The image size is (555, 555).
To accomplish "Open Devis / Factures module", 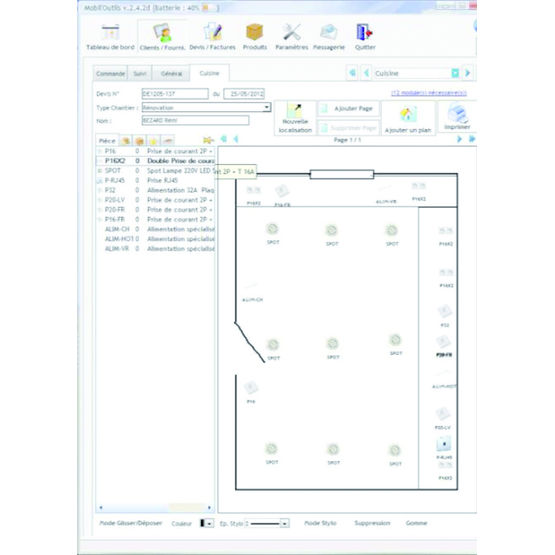I will click(x=212, y=37).
